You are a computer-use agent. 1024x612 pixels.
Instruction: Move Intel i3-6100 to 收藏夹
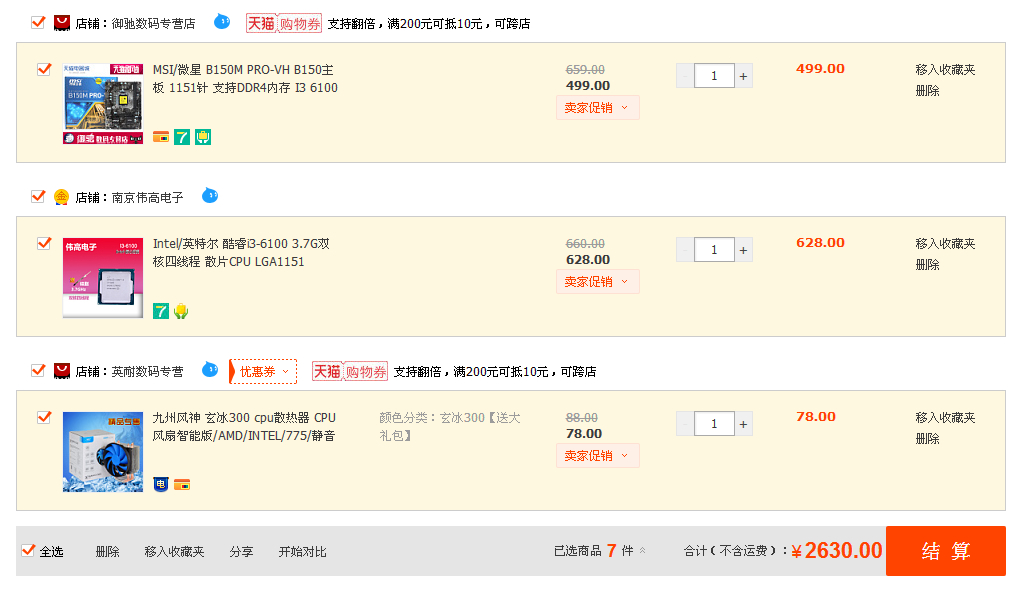(945, 244)
